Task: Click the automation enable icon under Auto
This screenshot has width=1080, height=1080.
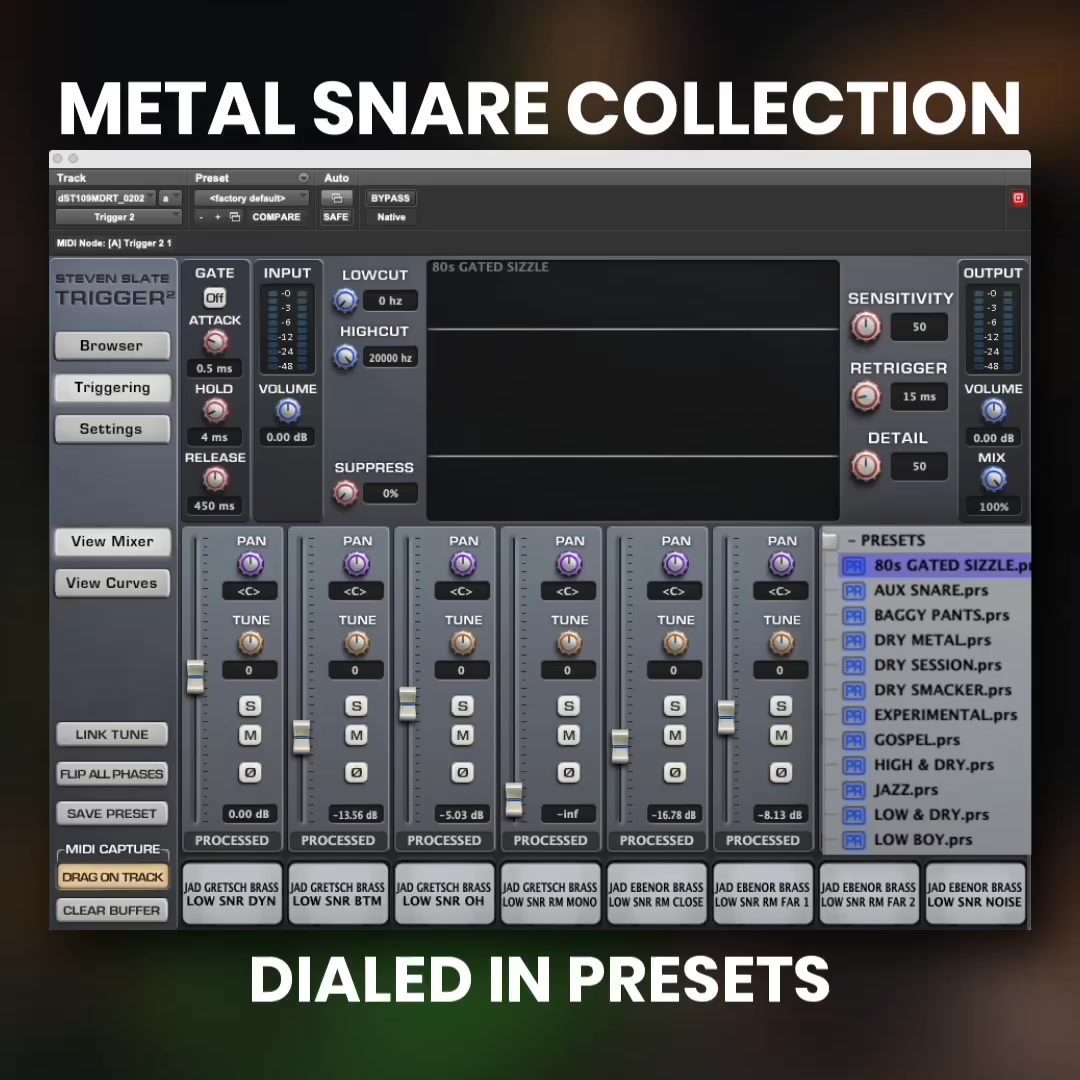Action: click(x=337, y=198)
